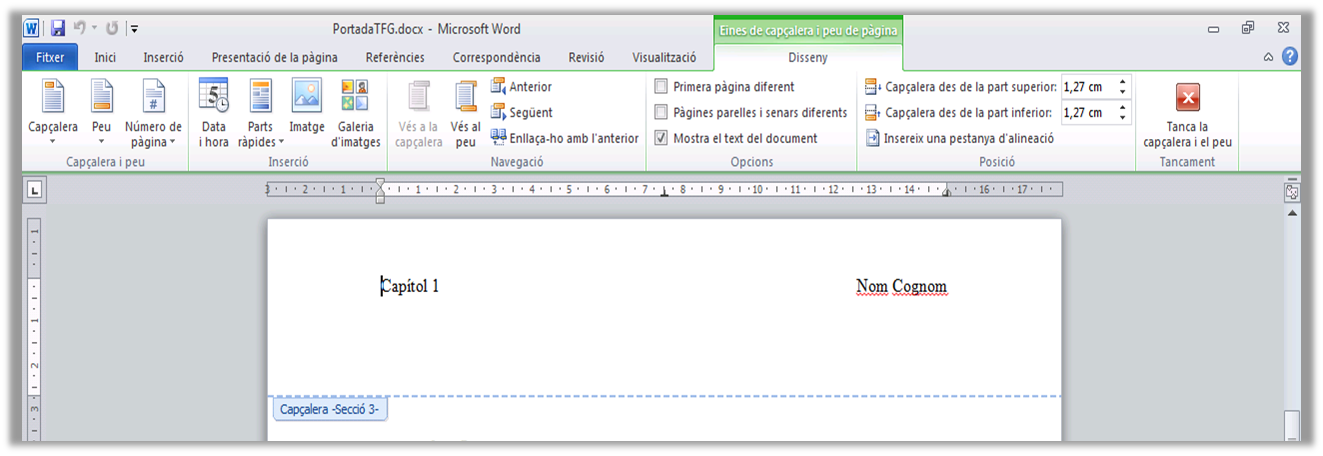Switch to the Visualització tab

tap(664, 58)
